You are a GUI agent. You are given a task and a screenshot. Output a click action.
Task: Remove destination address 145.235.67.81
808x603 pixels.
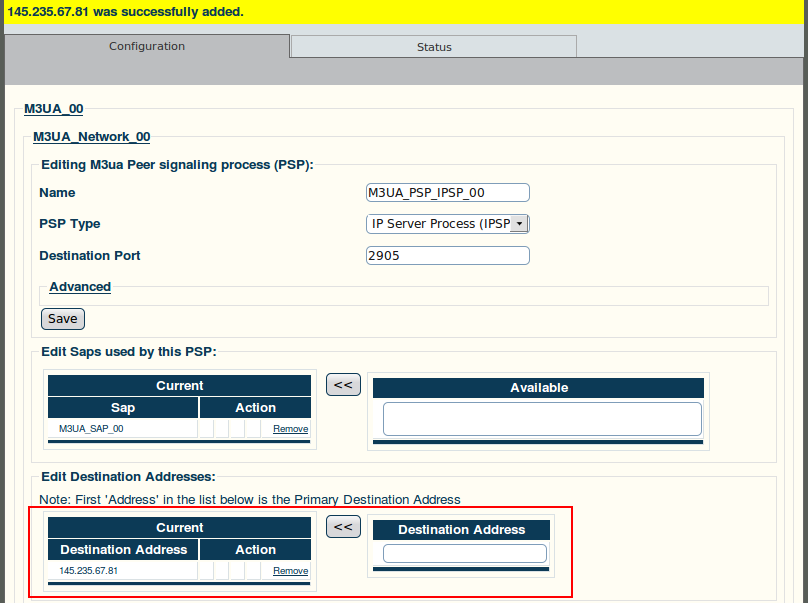click(291, 571)
